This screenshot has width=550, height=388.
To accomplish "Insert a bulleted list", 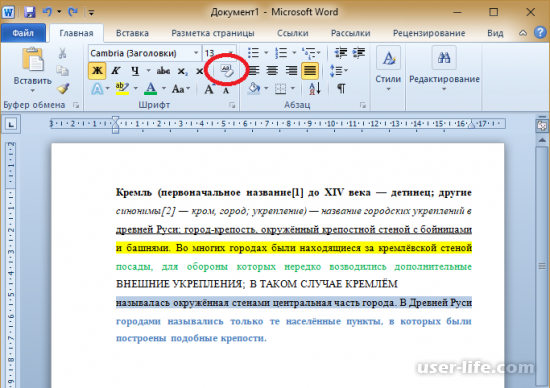I will tap(253, 53).
